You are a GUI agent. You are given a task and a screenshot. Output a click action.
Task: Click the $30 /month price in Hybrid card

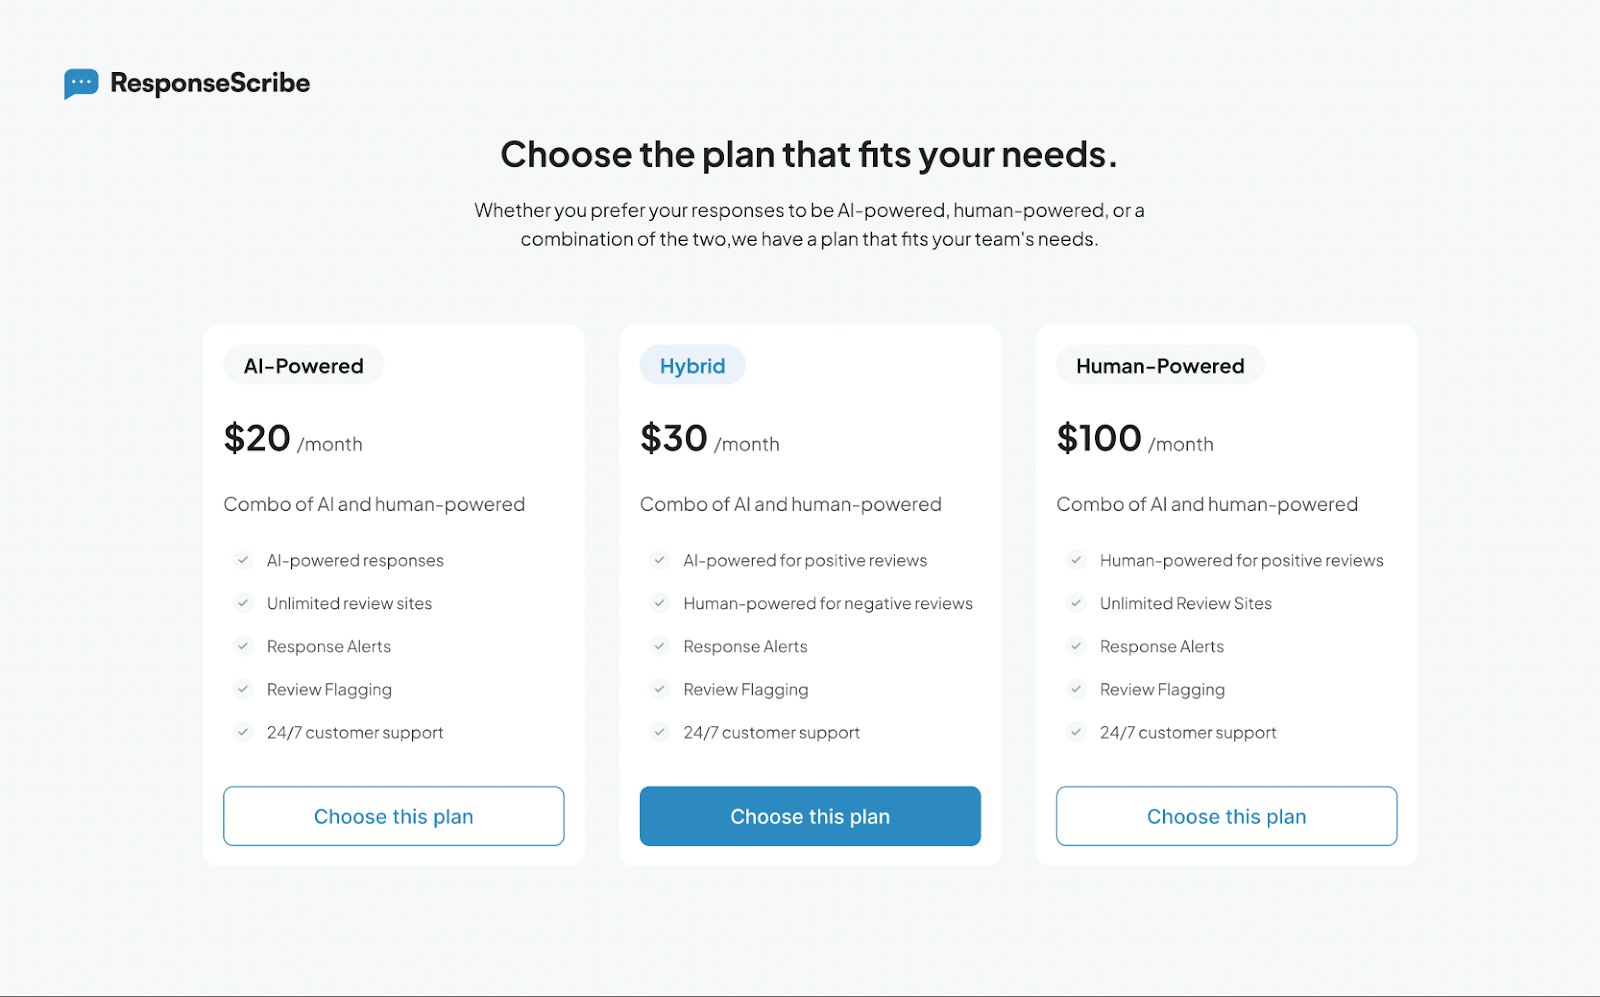pos(709,440)
